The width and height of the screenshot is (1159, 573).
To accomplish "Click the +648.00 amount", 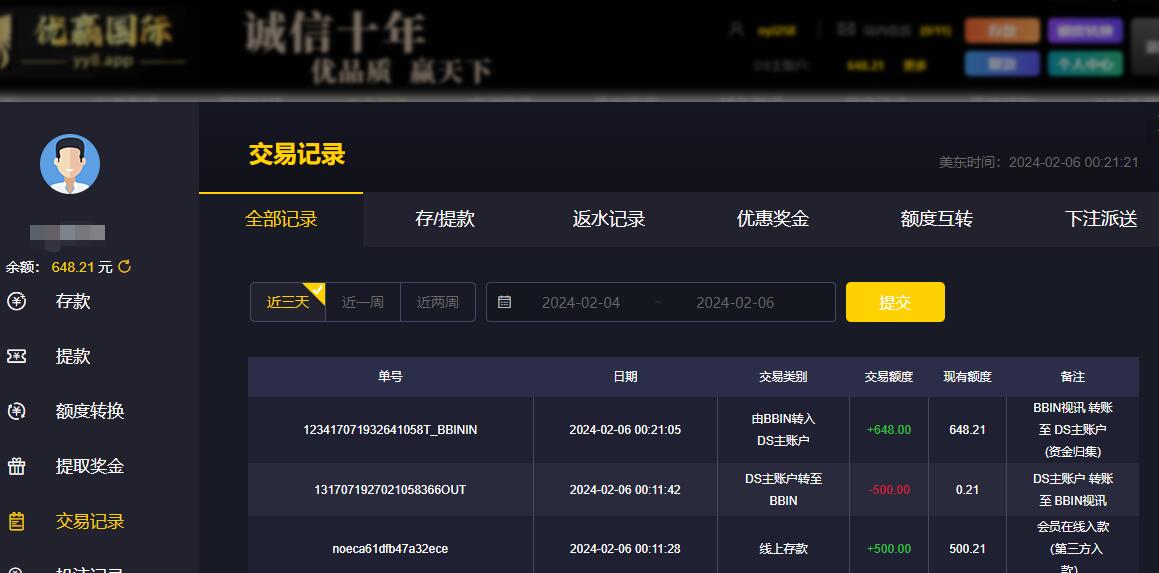I will 889,430.
